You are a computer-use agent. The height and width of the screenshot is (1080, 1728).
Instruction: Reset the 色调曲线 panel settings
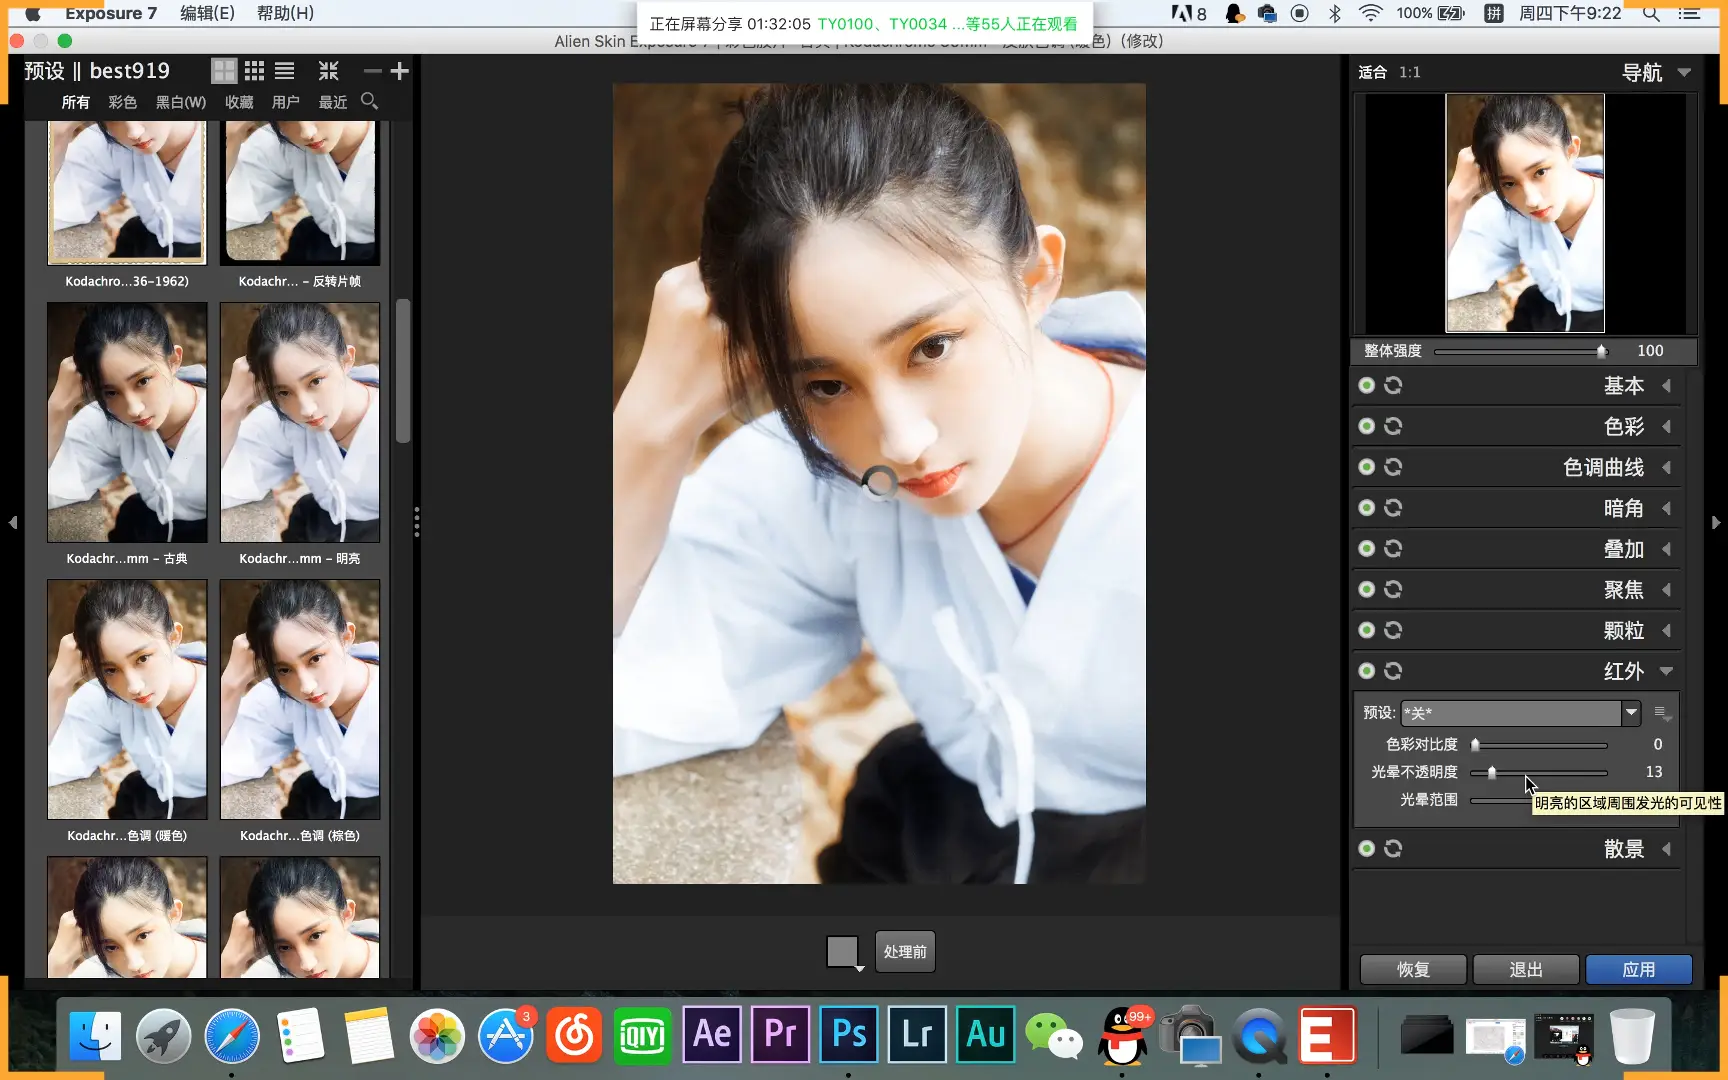(1393, 467)
